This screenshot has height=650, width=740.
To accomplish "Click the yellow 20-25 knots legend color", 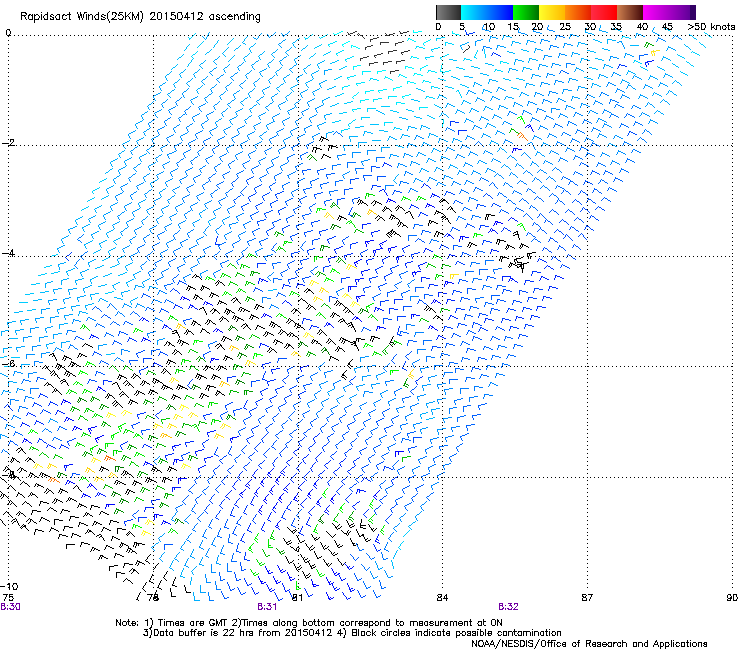I will (552, 12).
